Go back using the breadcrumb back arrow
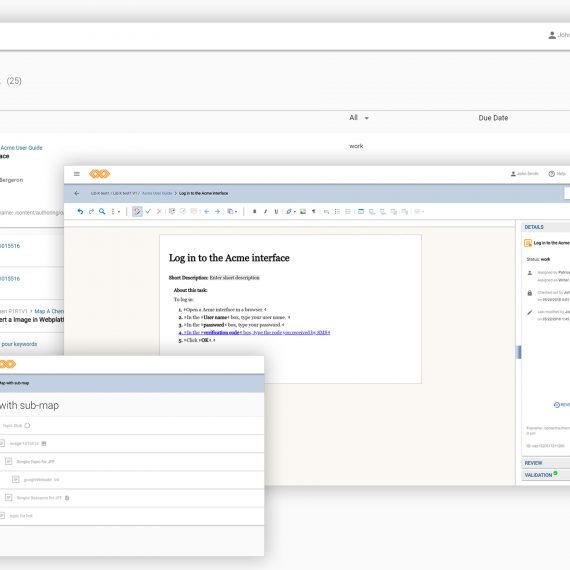Image resolution: width=570 pixels, height=570 pixels. 76,193
